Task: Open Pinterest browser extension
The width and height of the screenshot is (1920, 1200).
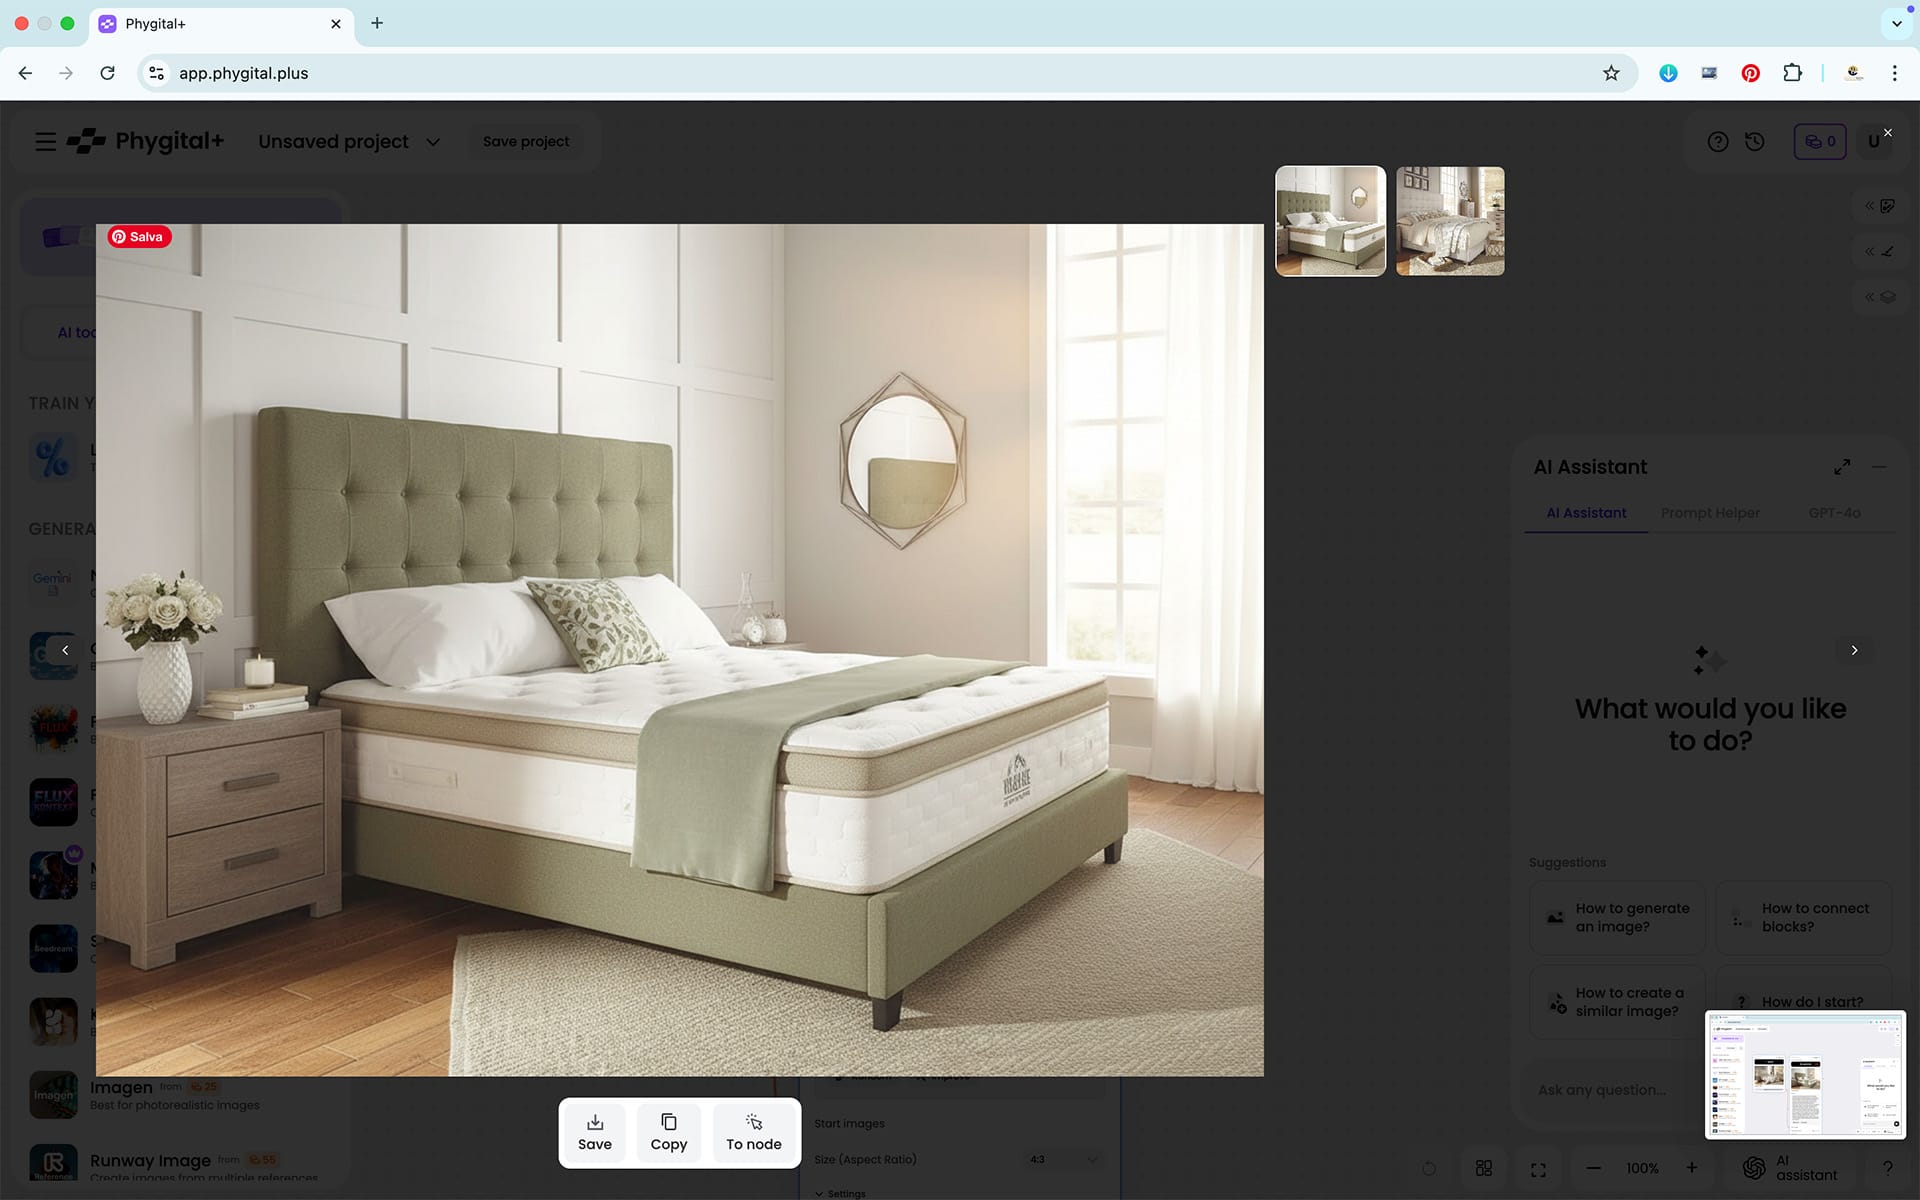Action: pos(1750,73)
